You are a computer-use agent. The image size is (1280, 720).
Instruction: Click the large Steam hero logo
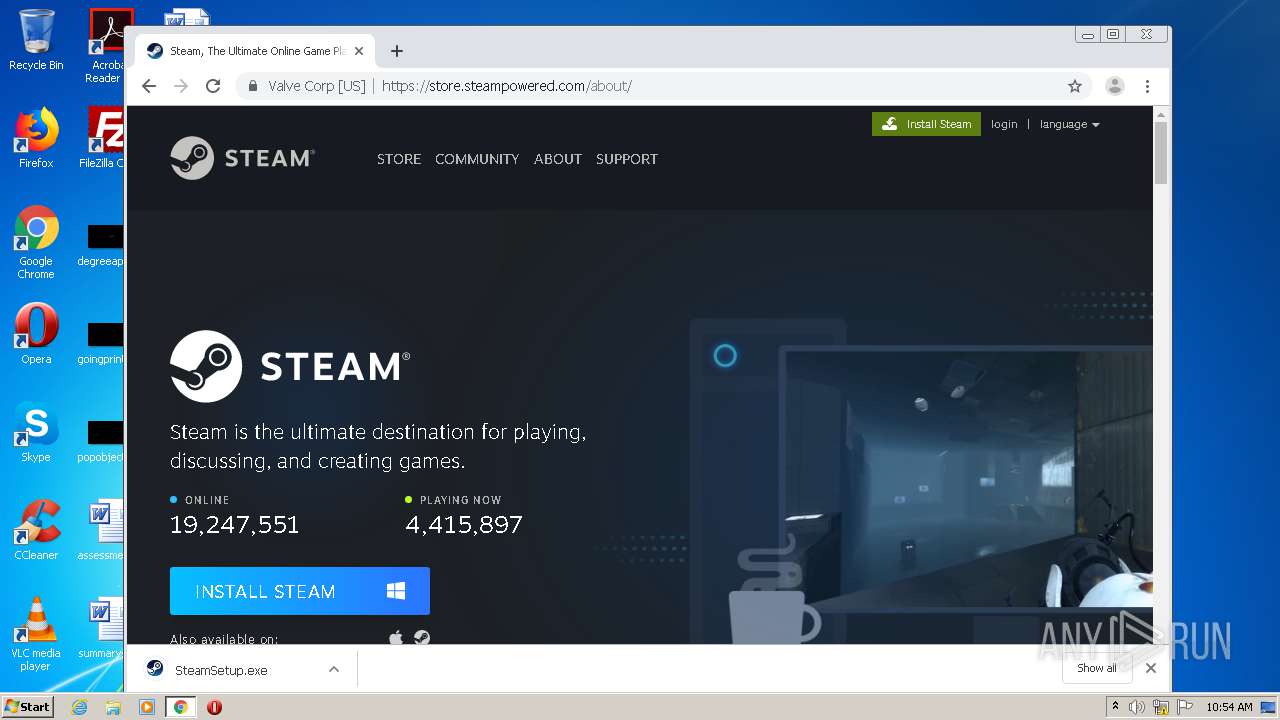tap(290, 366)
